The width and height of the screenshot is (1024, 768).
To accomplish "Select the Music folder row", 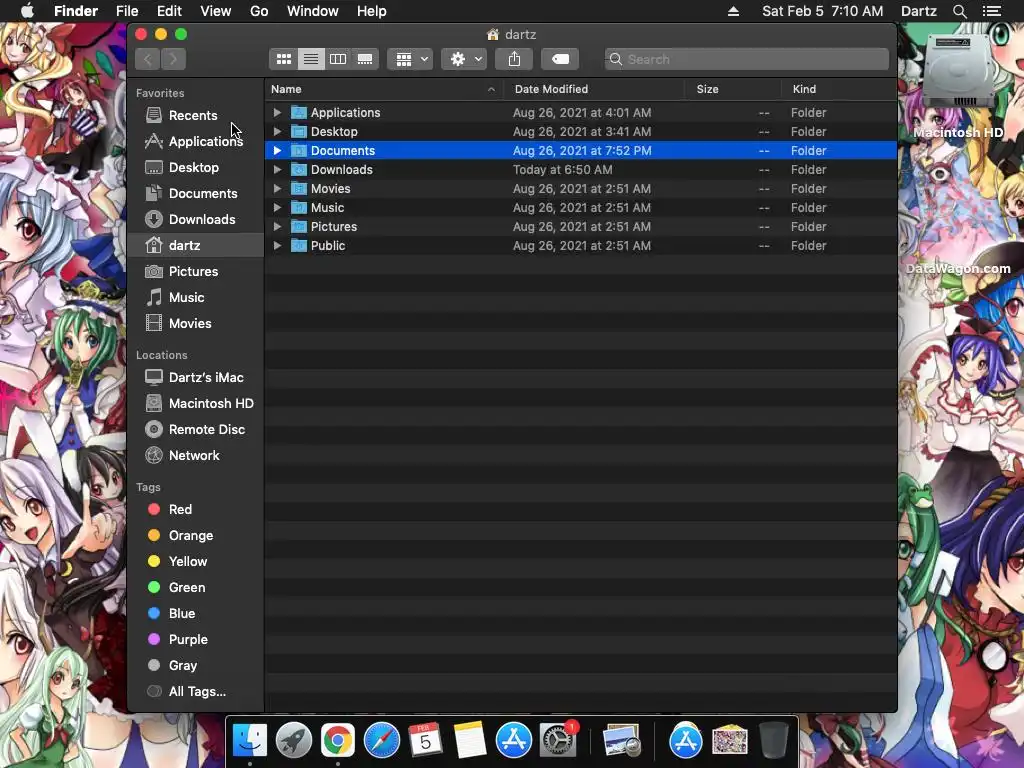I will click(x=581, y=207).
